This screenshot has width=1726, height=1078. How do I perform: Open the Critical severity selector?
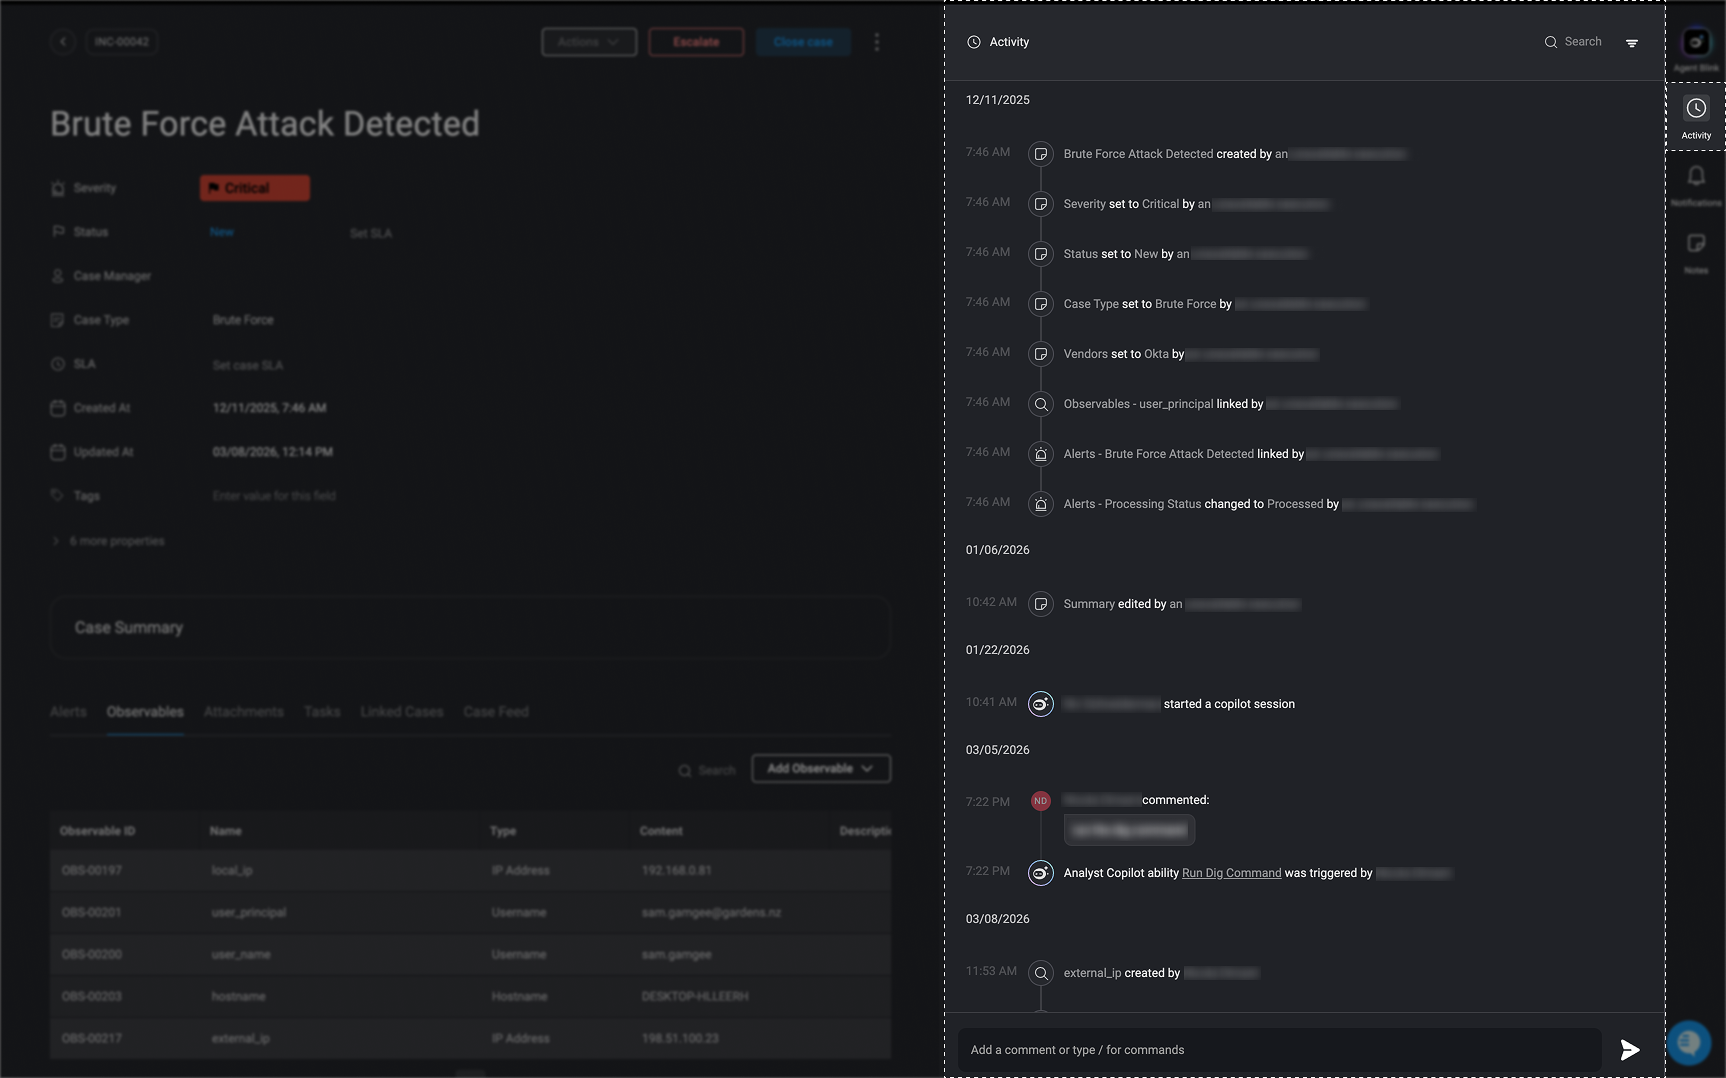click(x=255, y=188)
